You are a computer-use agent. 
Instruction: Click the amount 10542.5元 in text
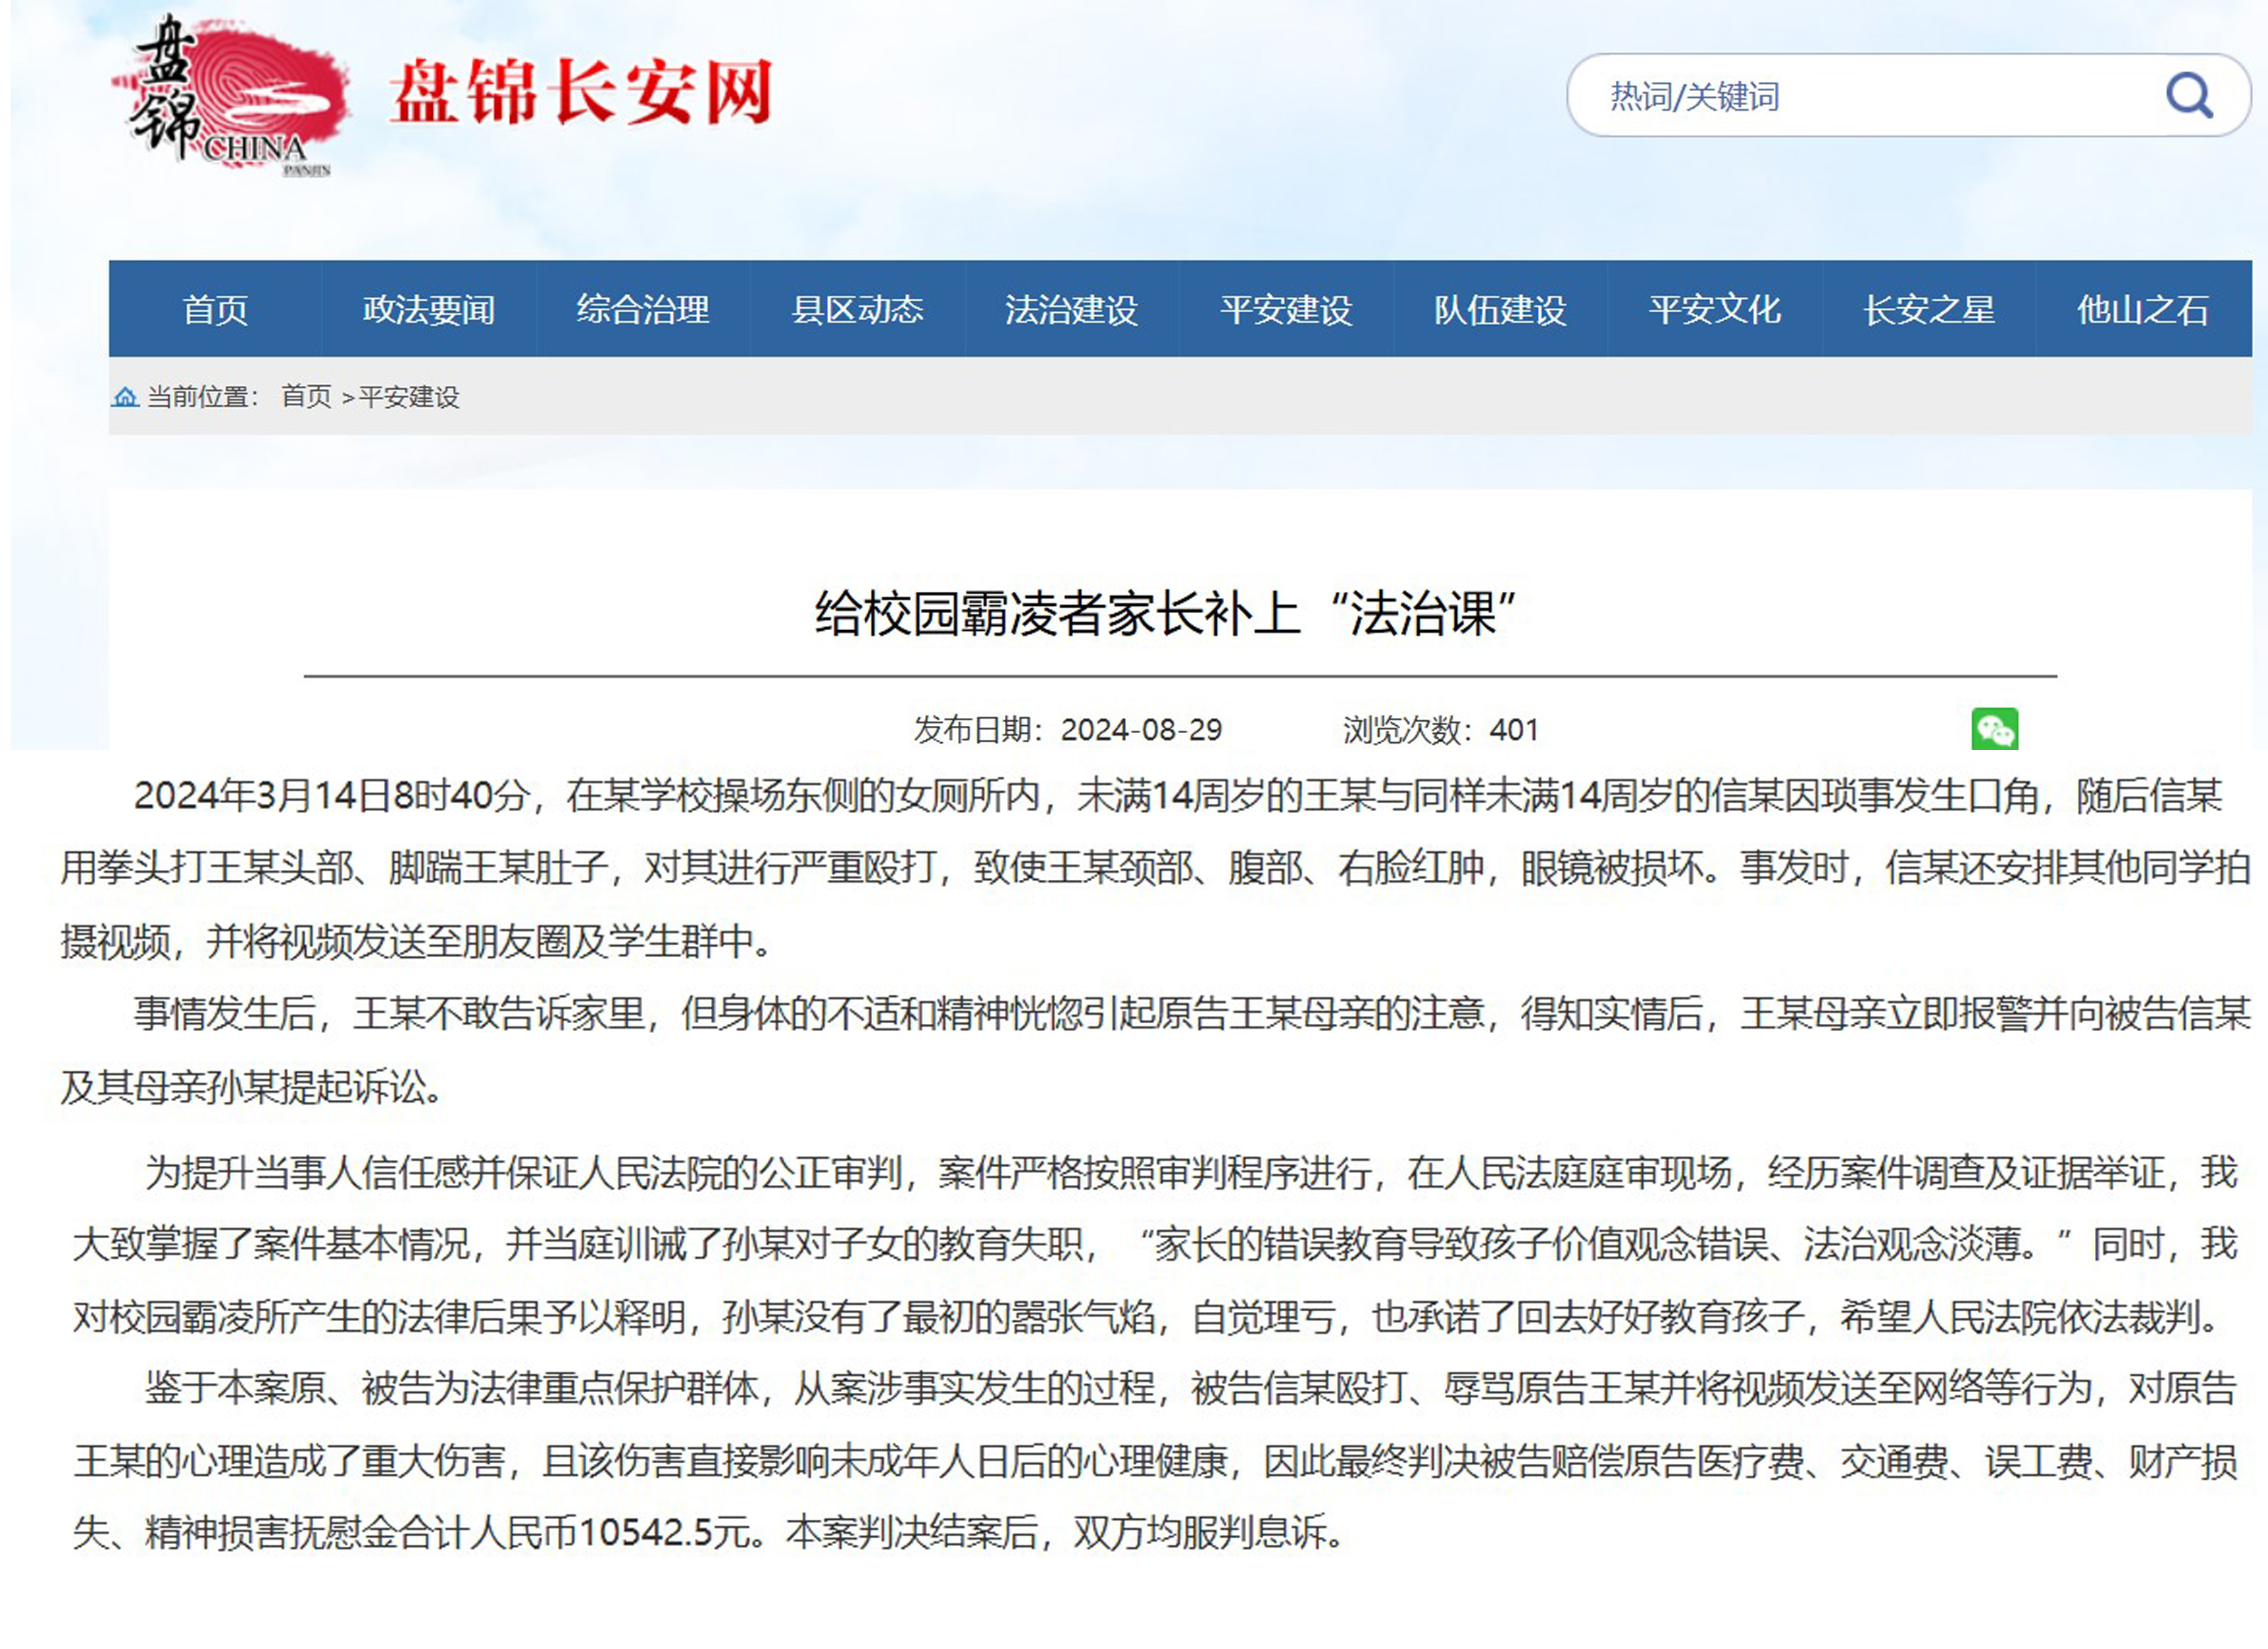coord(665,1532)
